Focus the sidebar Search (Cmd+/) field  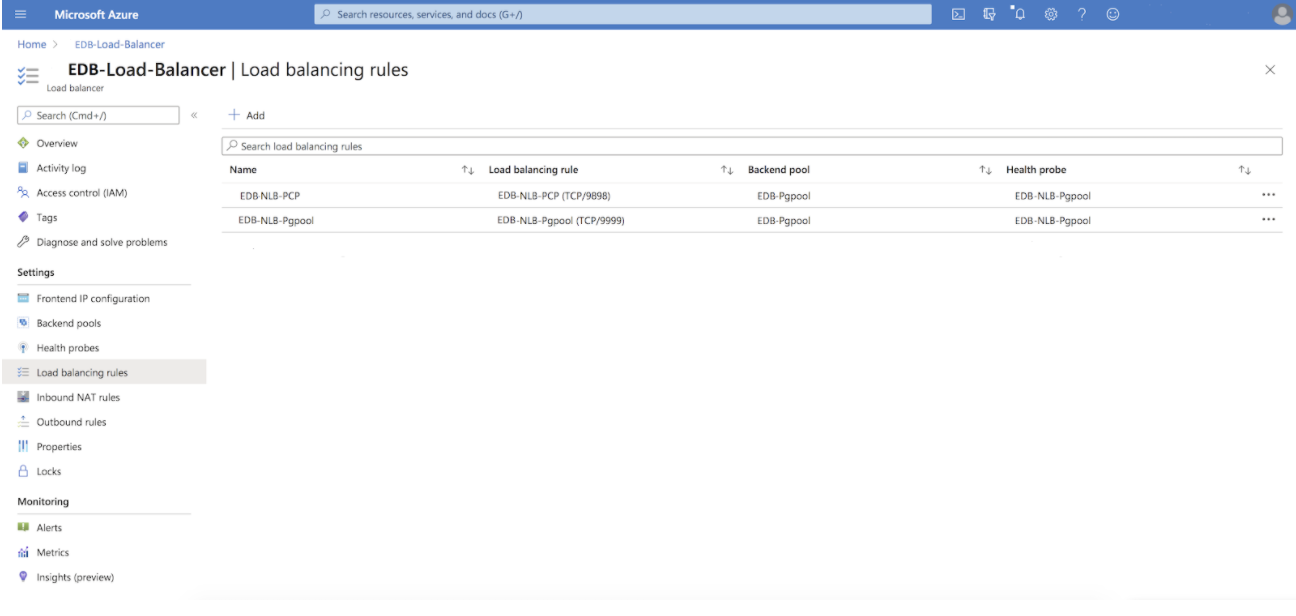tap(99, 116)
